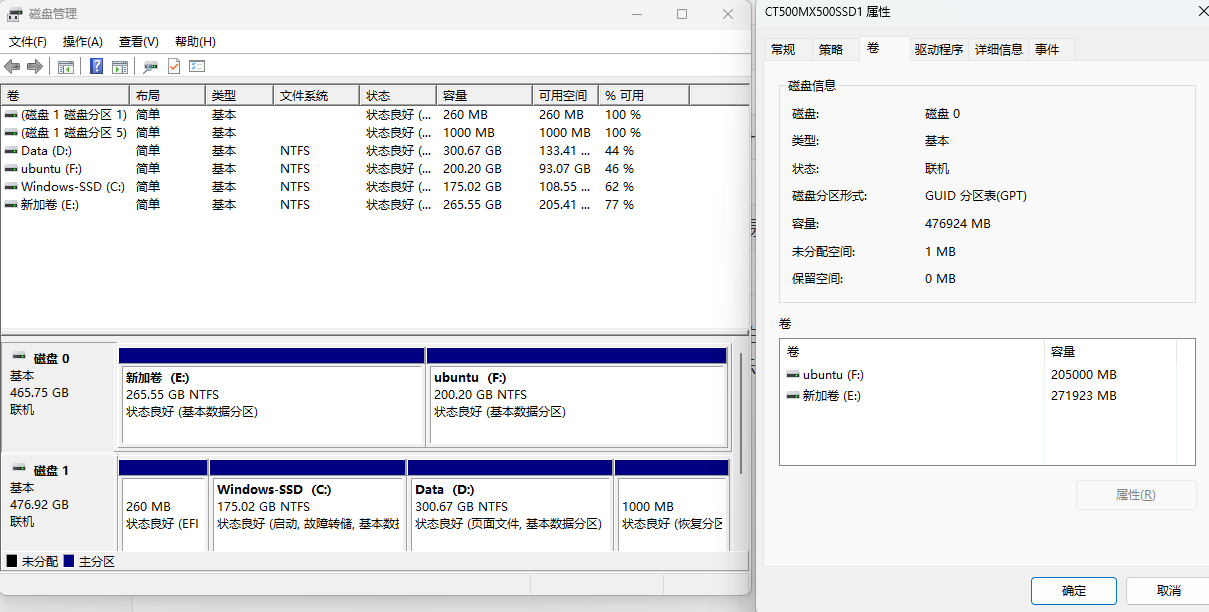The height and width of the screenshot is (612, 1209).
Task: Open the 帮助(H) menu
Action: coord(195,42)
